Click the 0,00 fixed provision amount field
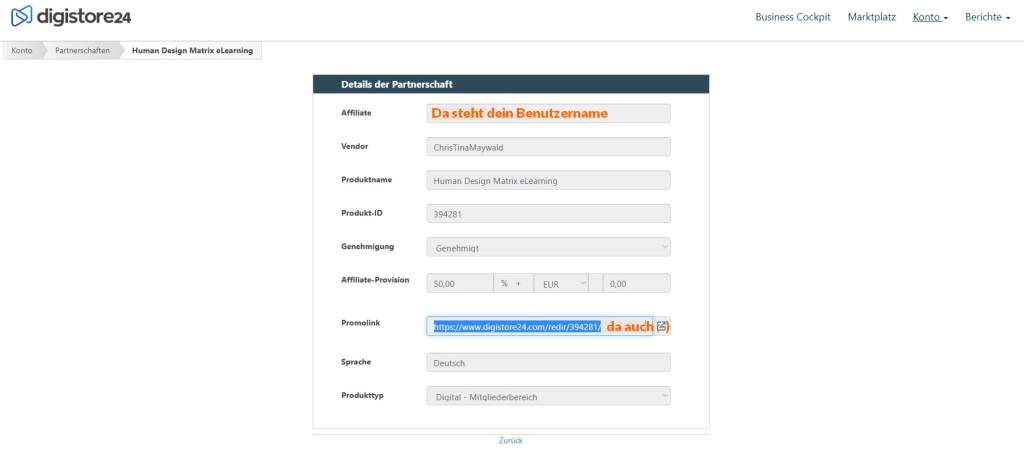The height and width of the screenshot is (454, 1024). point(636,284)
